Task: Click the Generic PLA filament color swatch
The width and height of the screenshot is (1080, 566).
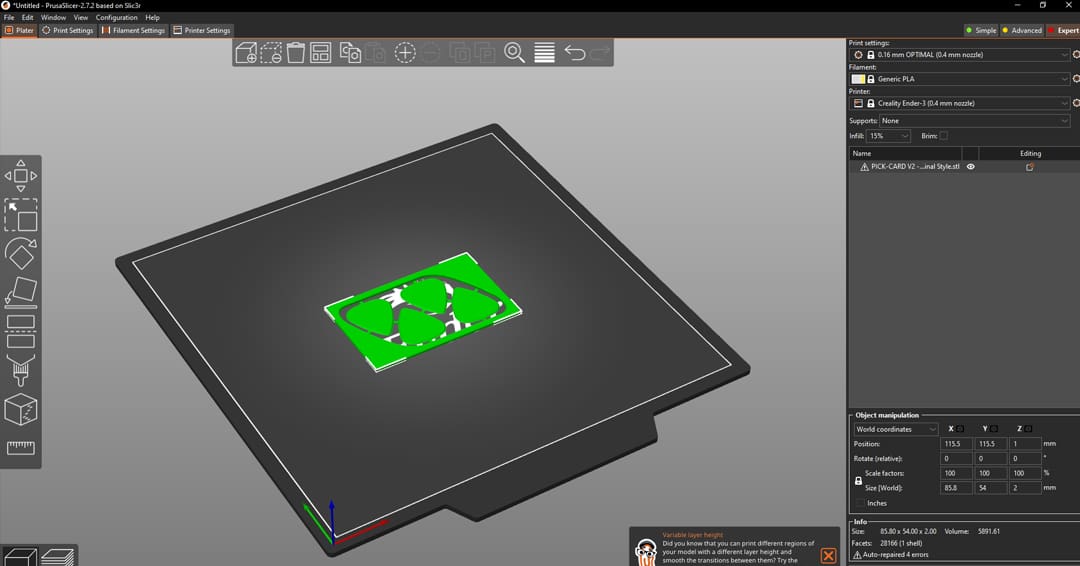Action: tap(858, 79)
